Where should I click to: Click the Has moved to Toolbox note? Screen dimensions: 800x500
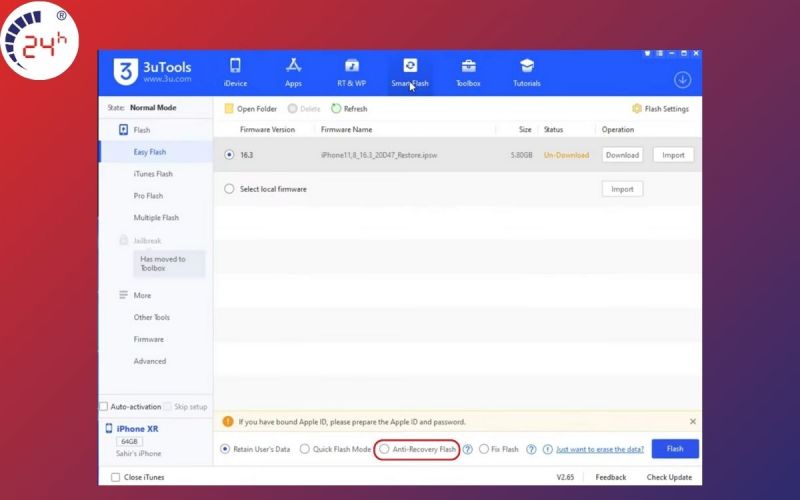click(x=169, y=263)
